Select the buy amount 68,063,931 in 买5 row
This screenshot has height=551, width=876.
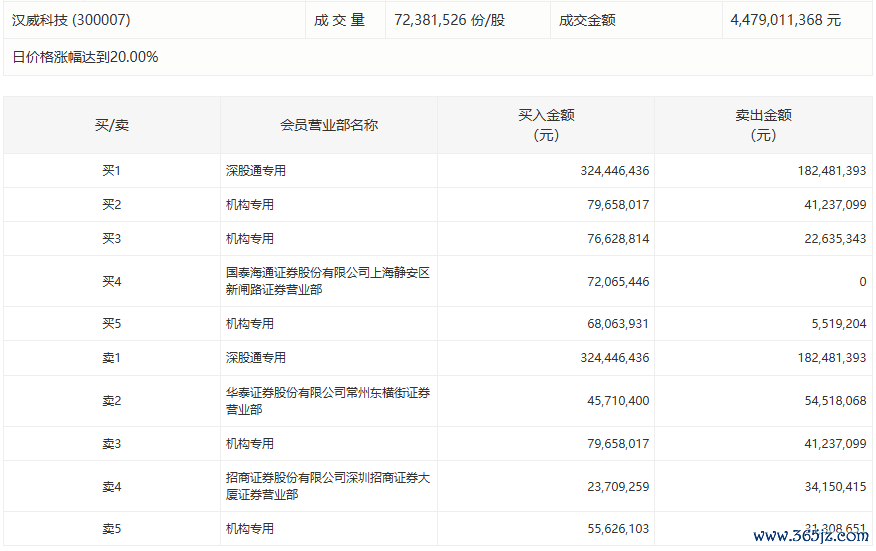pyautogui.click(x=614, y=324)
